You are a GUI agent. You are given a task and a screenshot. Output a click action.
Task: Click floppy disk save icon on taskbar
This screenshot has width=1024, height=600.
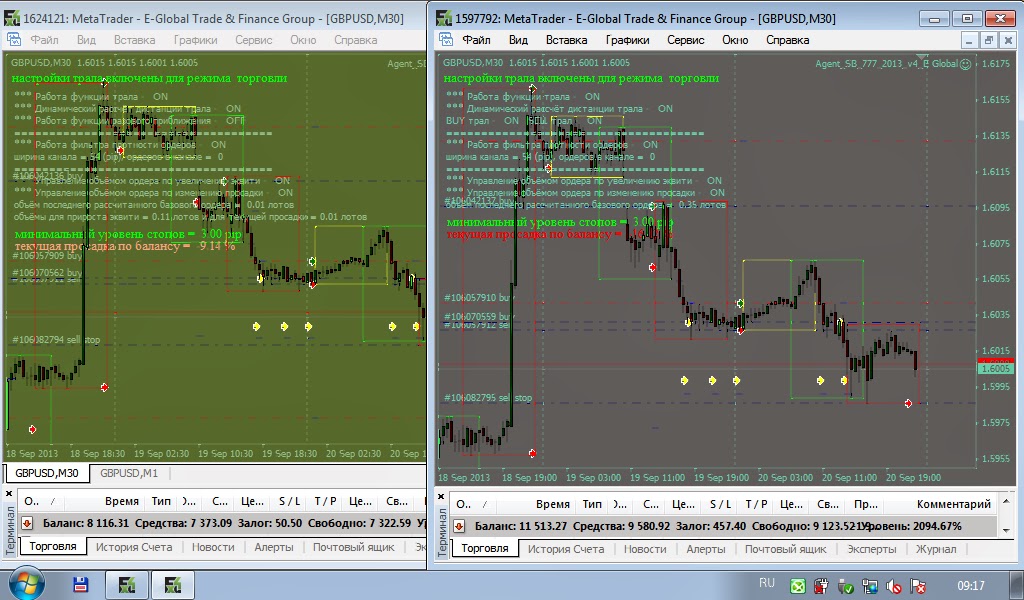click(x=81, y=584)
